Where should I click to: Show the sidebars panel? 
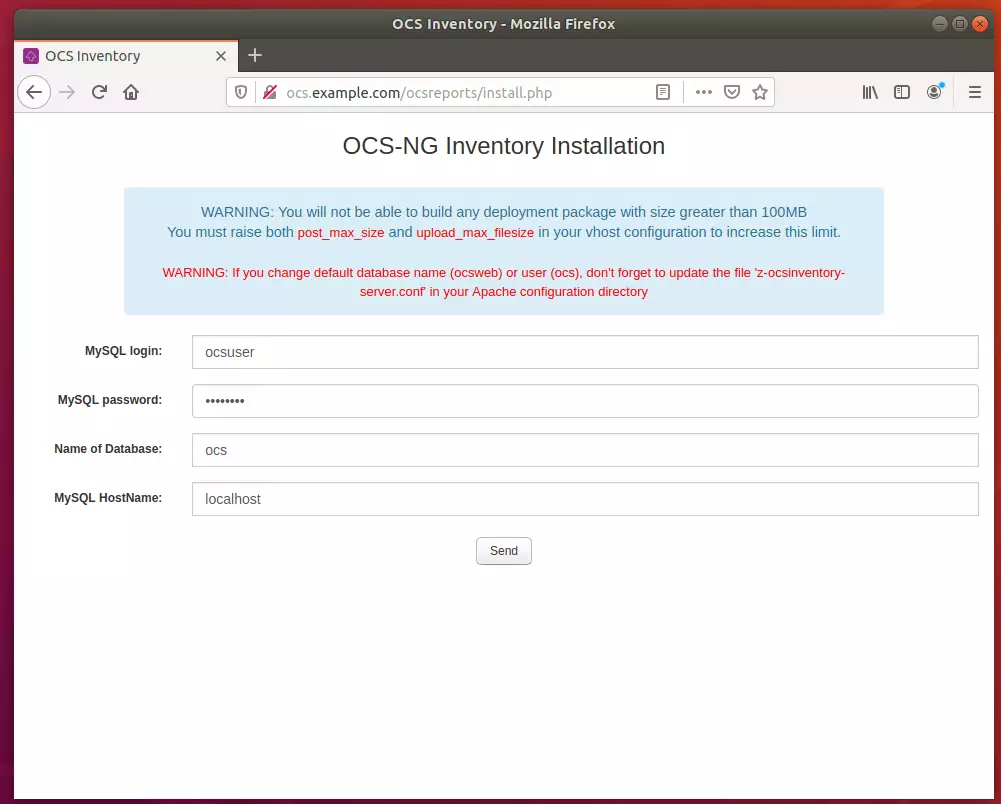[x=902, y=93]
